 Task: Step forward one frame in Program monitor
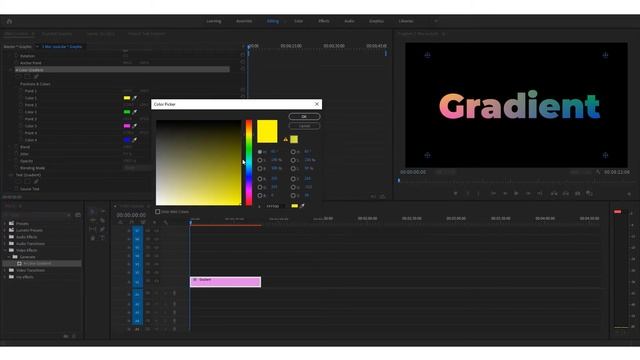click(528, 193)
